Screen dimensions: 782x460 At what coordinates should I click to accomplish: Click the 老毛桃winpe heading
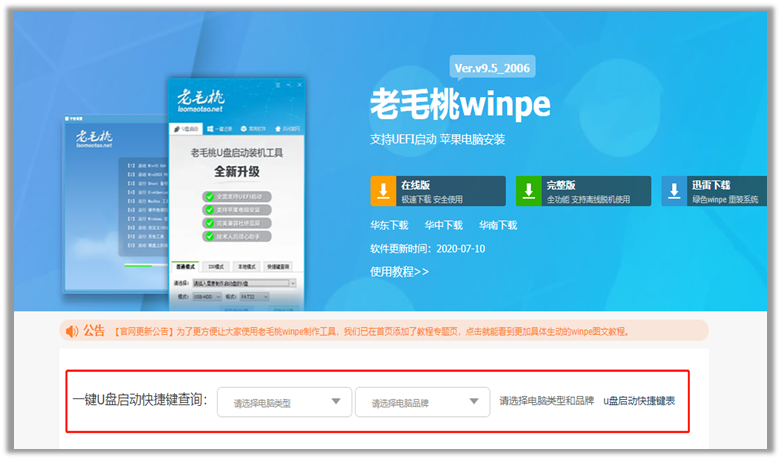click(460, 104)
